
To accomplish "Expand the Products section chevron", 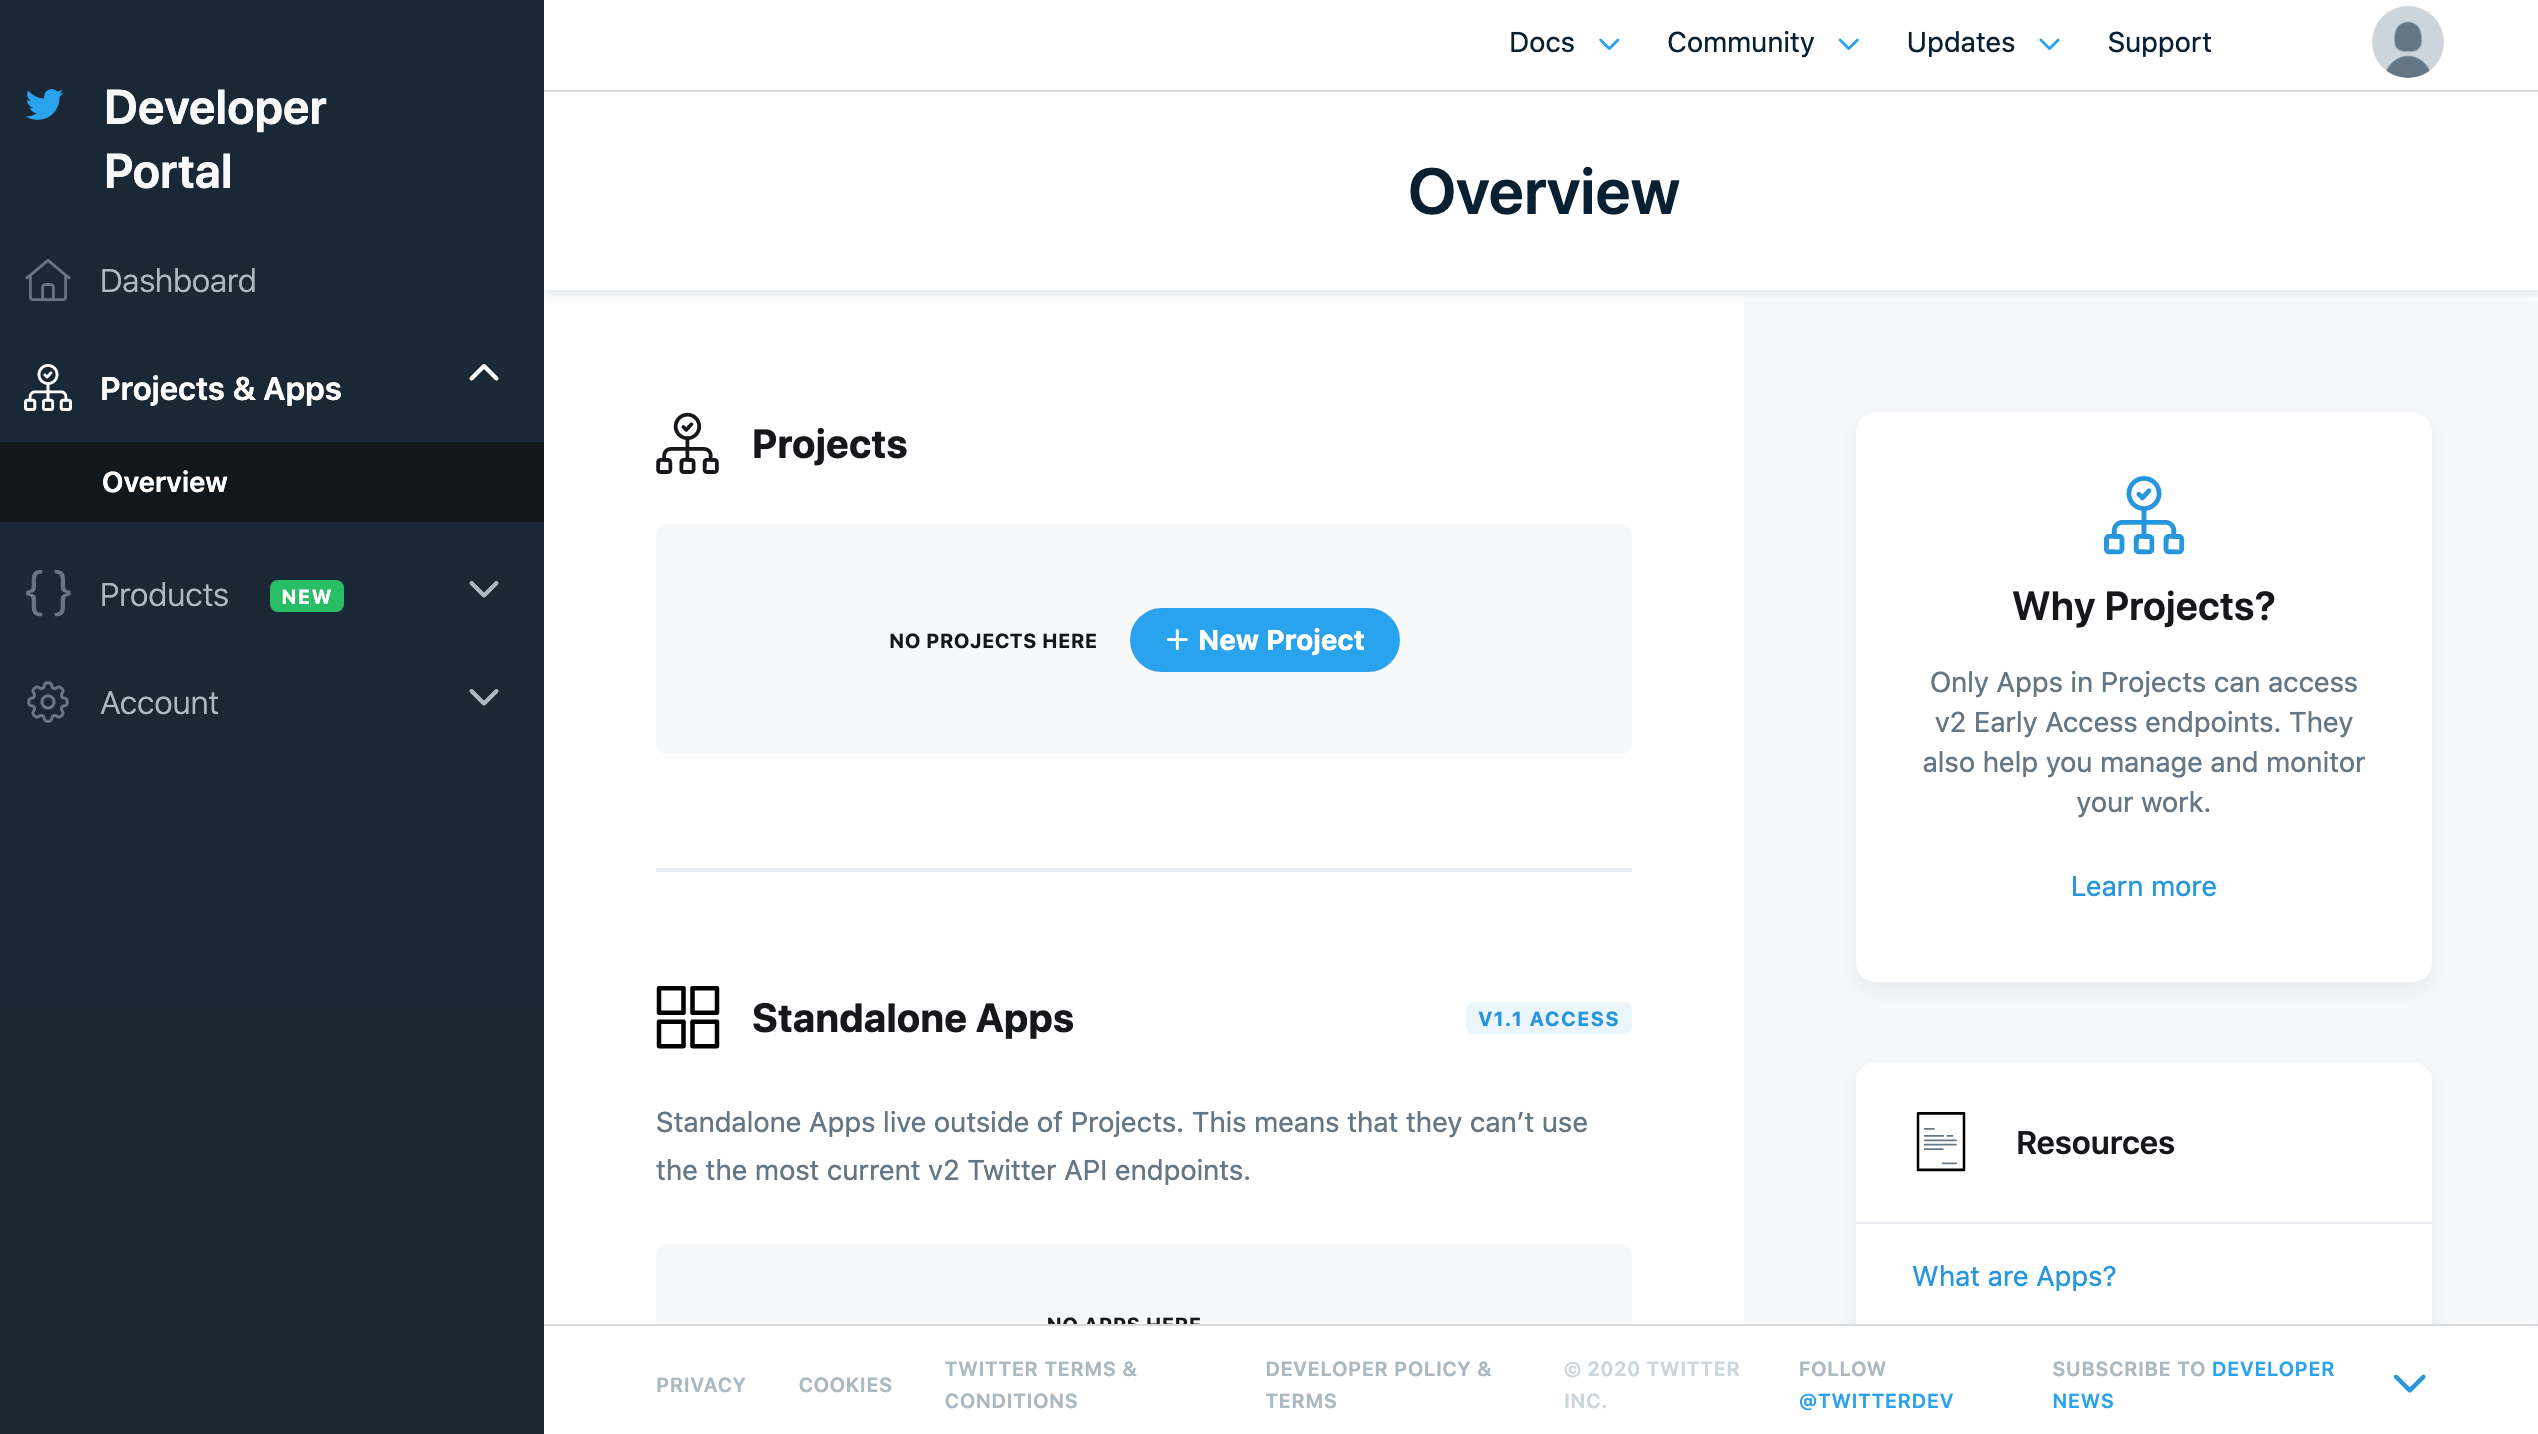I will click(484, 589).
